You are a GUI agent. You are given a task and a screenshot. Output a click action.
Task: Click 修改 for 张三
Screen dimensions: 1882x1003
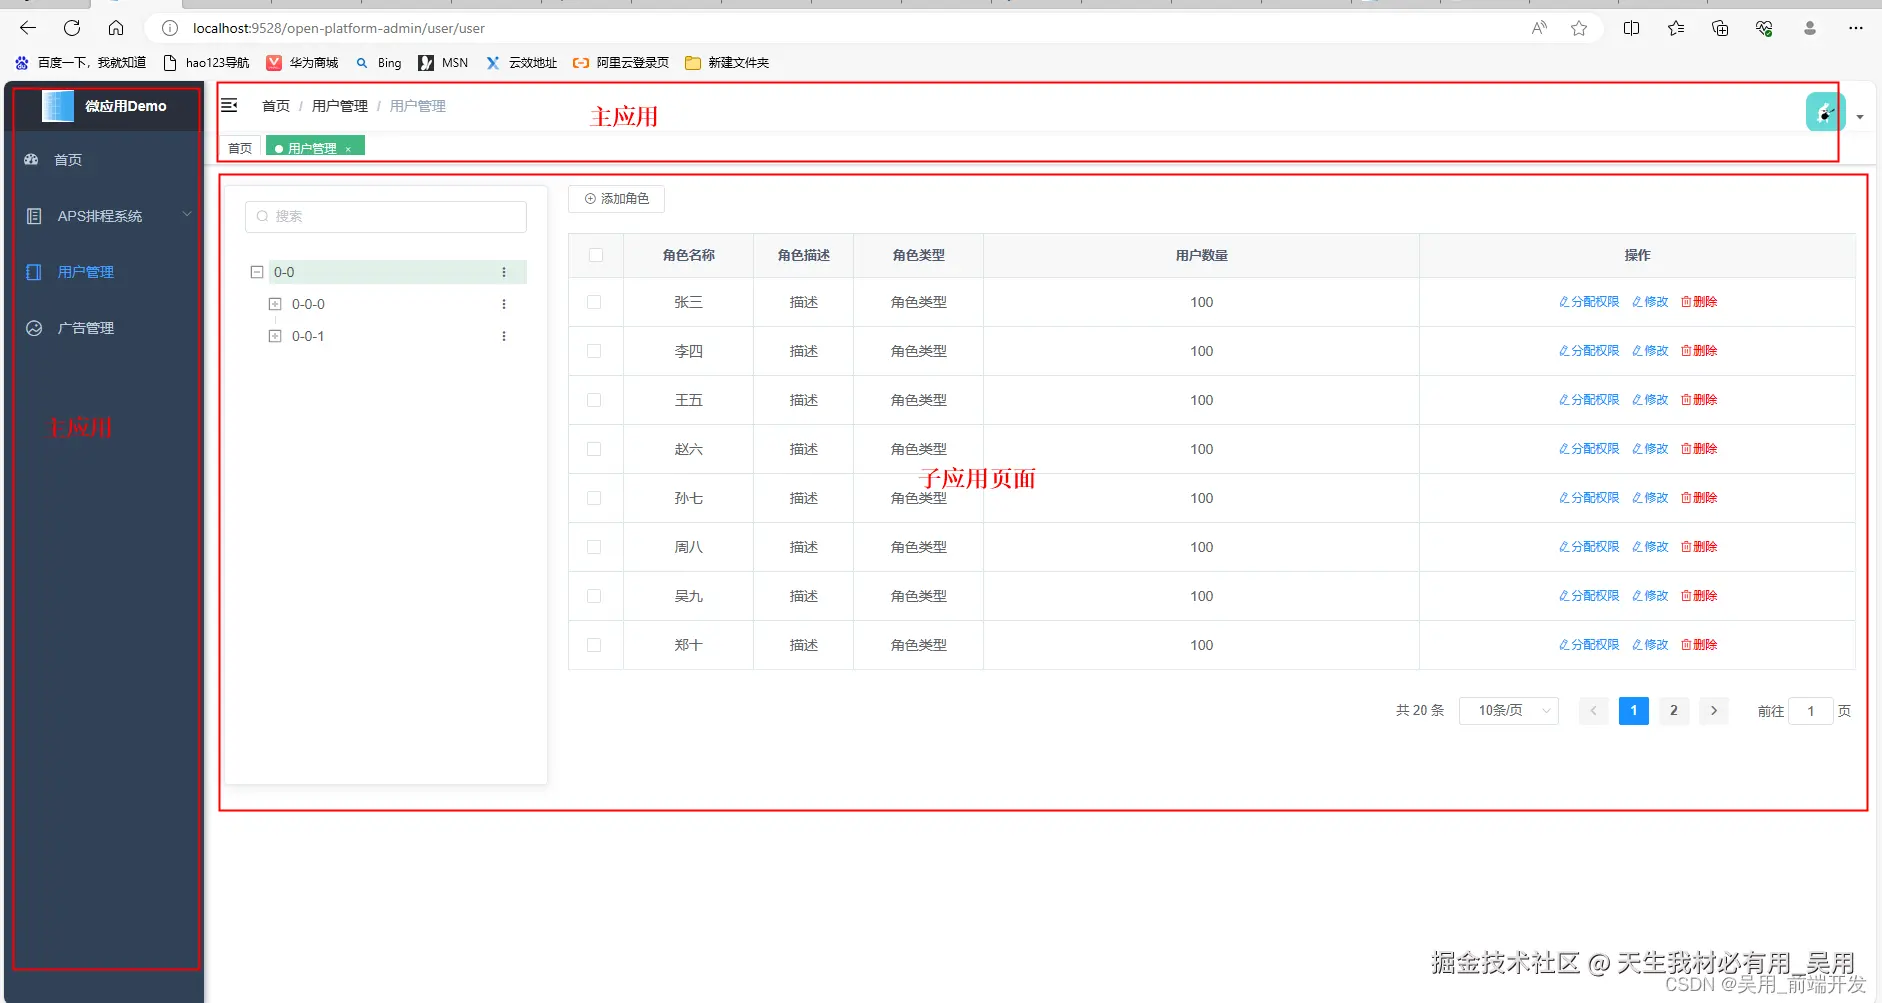tap(1650, 302)
